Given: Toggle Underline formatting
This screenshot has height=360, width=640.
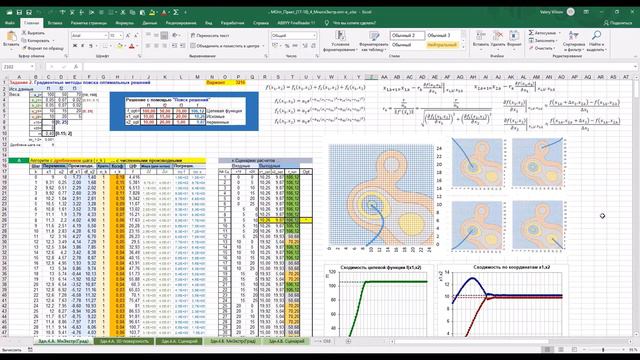Looking at the screenshot, I should pos(91,46).
